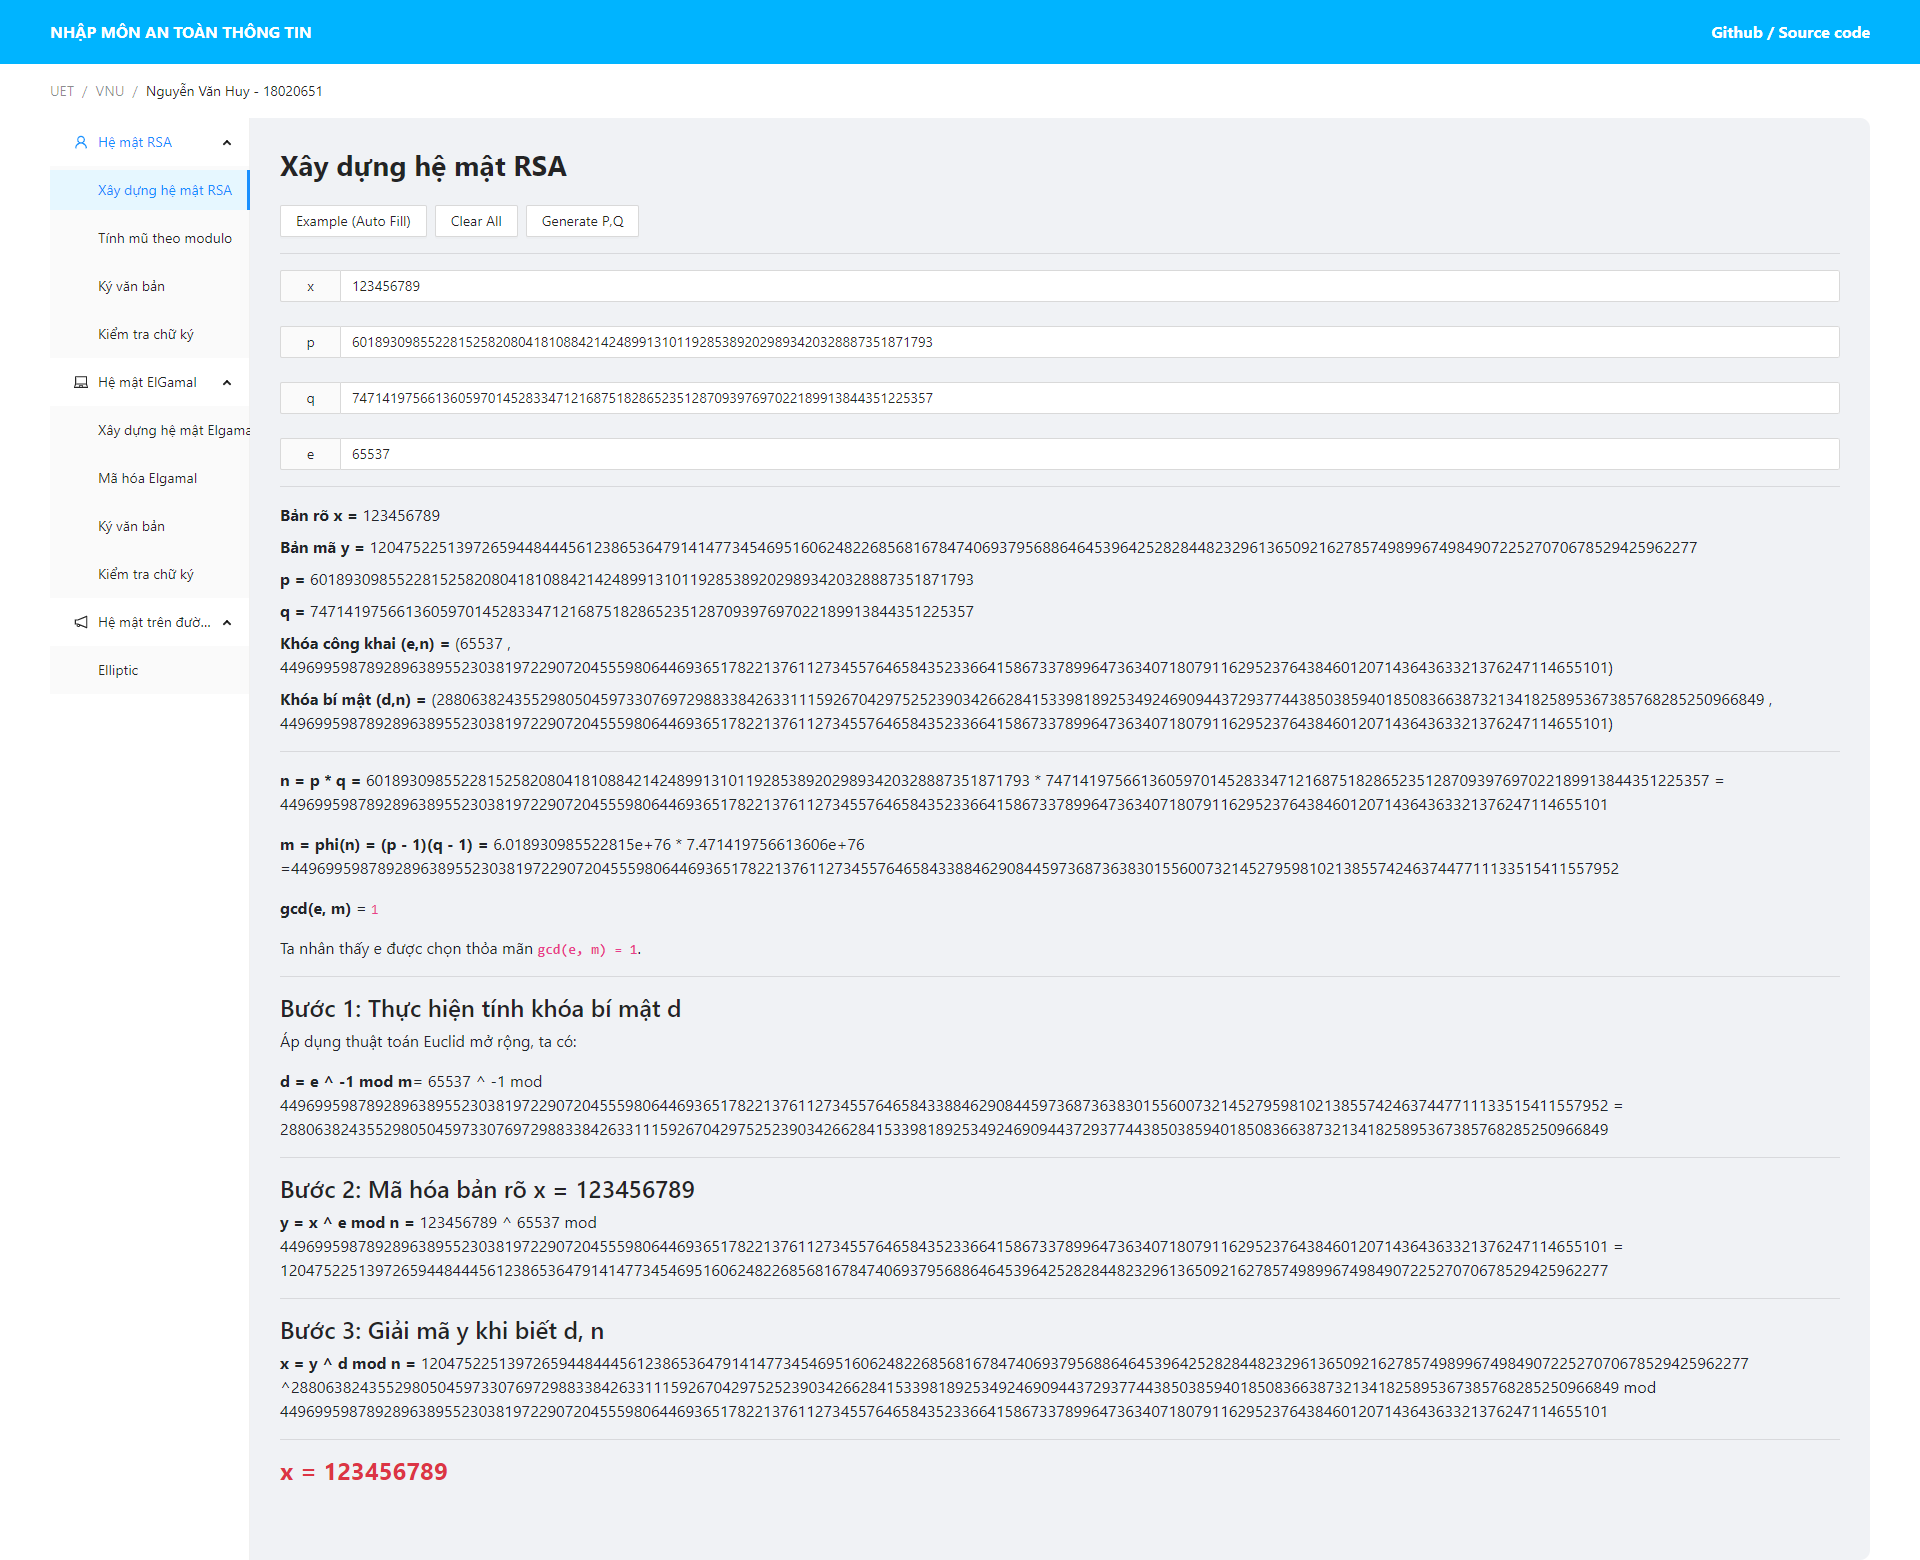1920x1560 pixels.
Task: Focus the x plaintext input field
Action: click(x=1088, y=286)
